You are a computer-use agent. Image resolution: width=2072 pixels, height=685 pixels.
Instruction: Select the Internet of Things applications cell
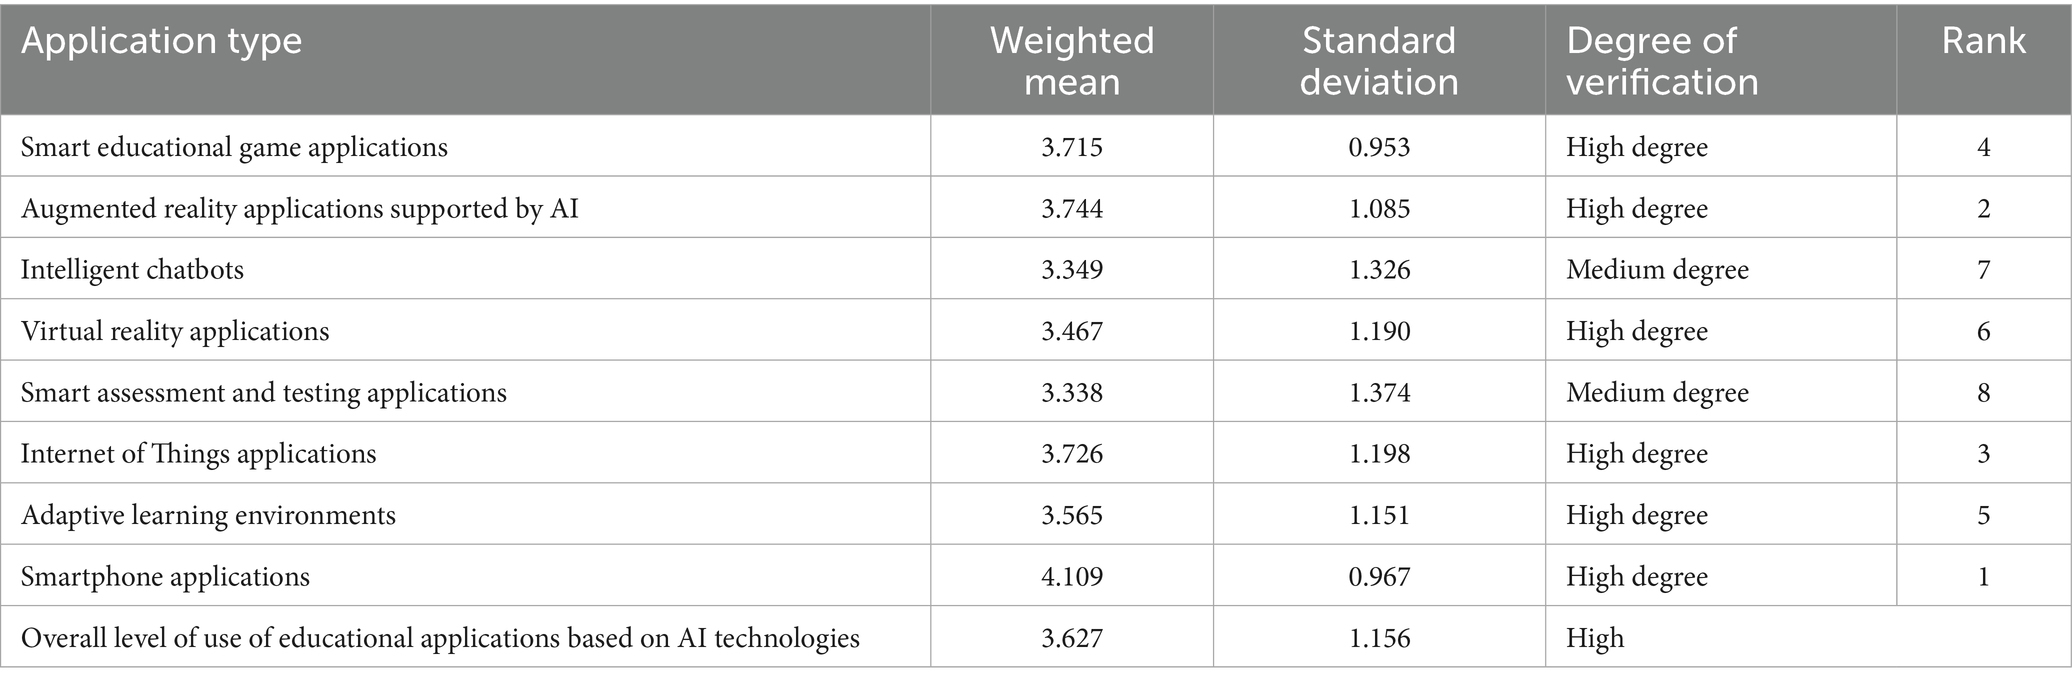[199, 454]
